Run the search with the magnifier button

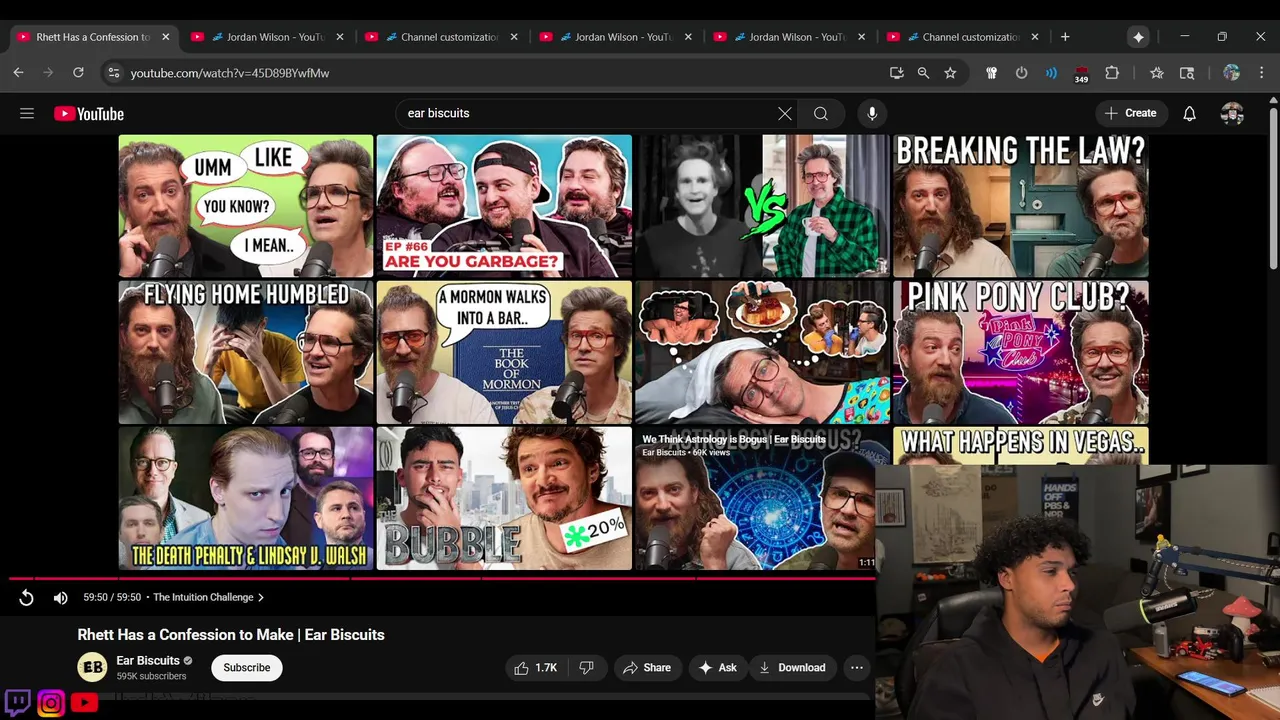pos(821,113)
